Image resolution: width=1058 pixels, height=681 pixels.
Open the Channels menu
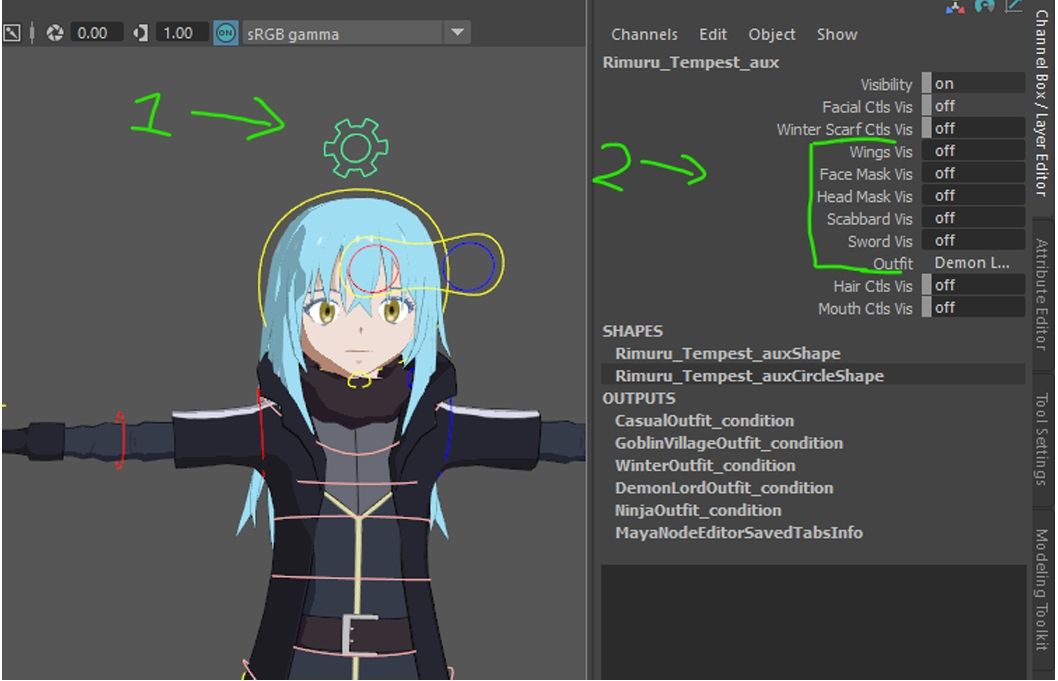coord(644,34)
